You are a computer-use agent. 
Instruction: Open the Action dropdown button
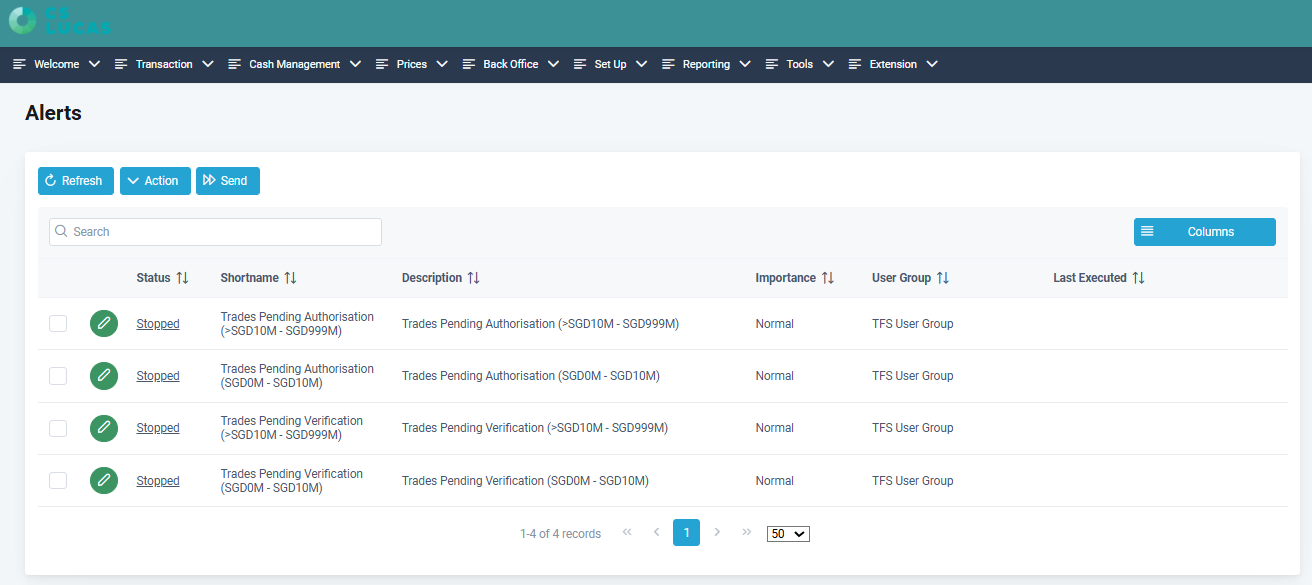pyautogui.click(x=155, y=181)
